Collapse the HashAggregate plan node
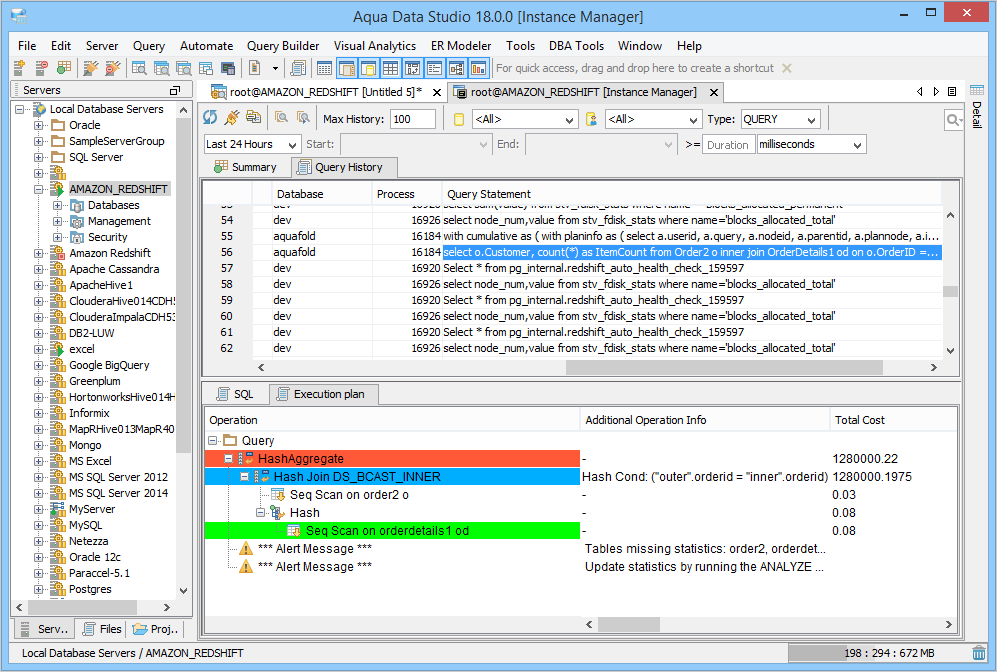The height and width of the screenshot is (672, 997). [228, 458]
